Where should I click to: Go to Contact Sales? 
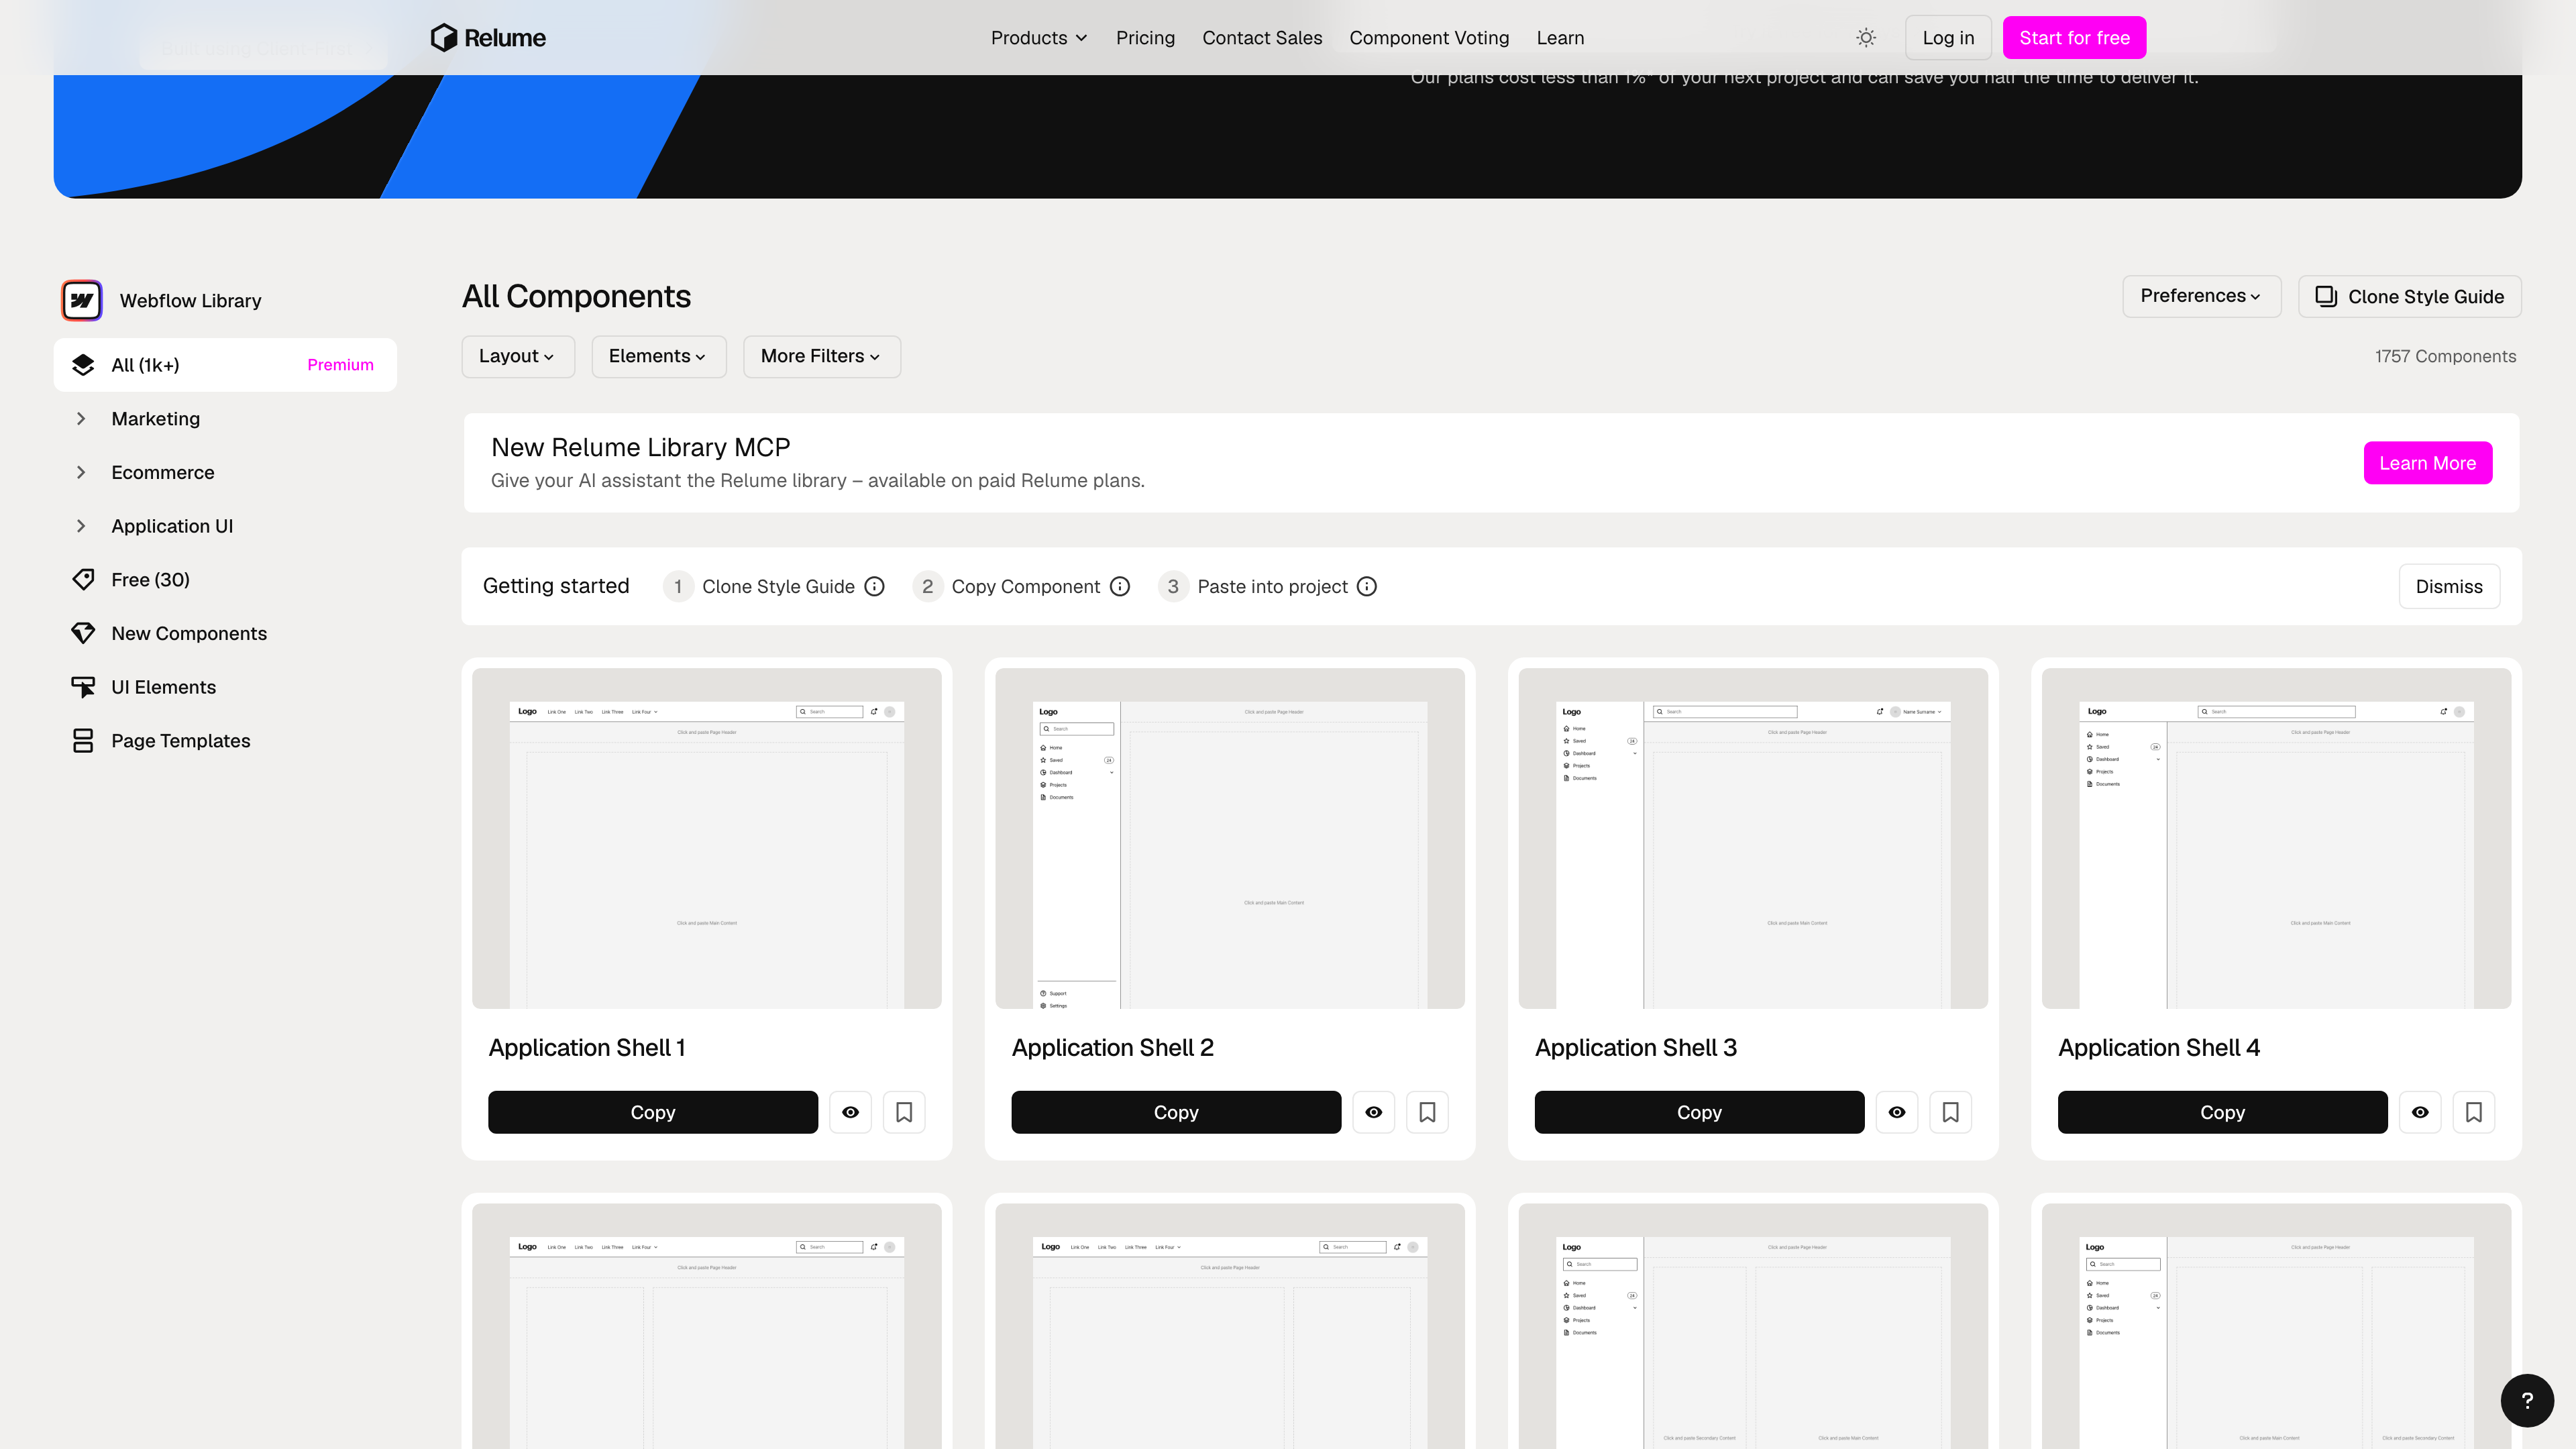point(1262,38)
